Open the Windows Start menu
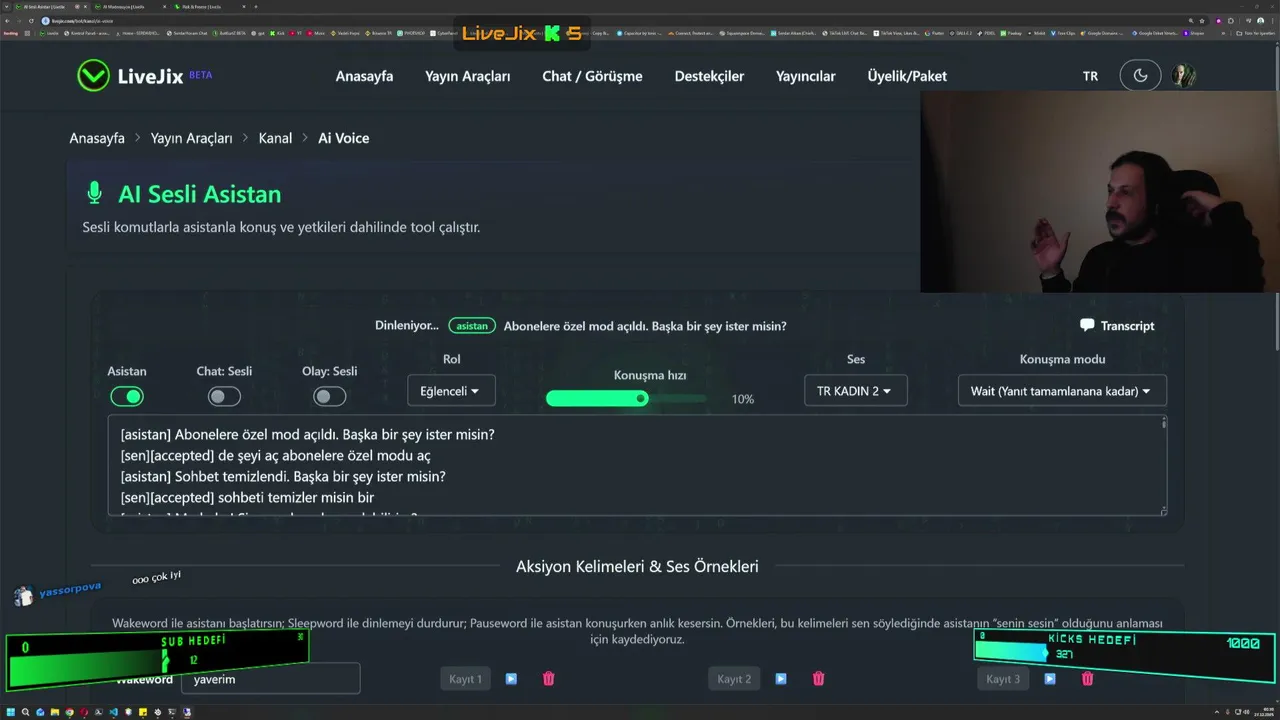This screenshot has height=720, width=1280. tap(11, 712)
